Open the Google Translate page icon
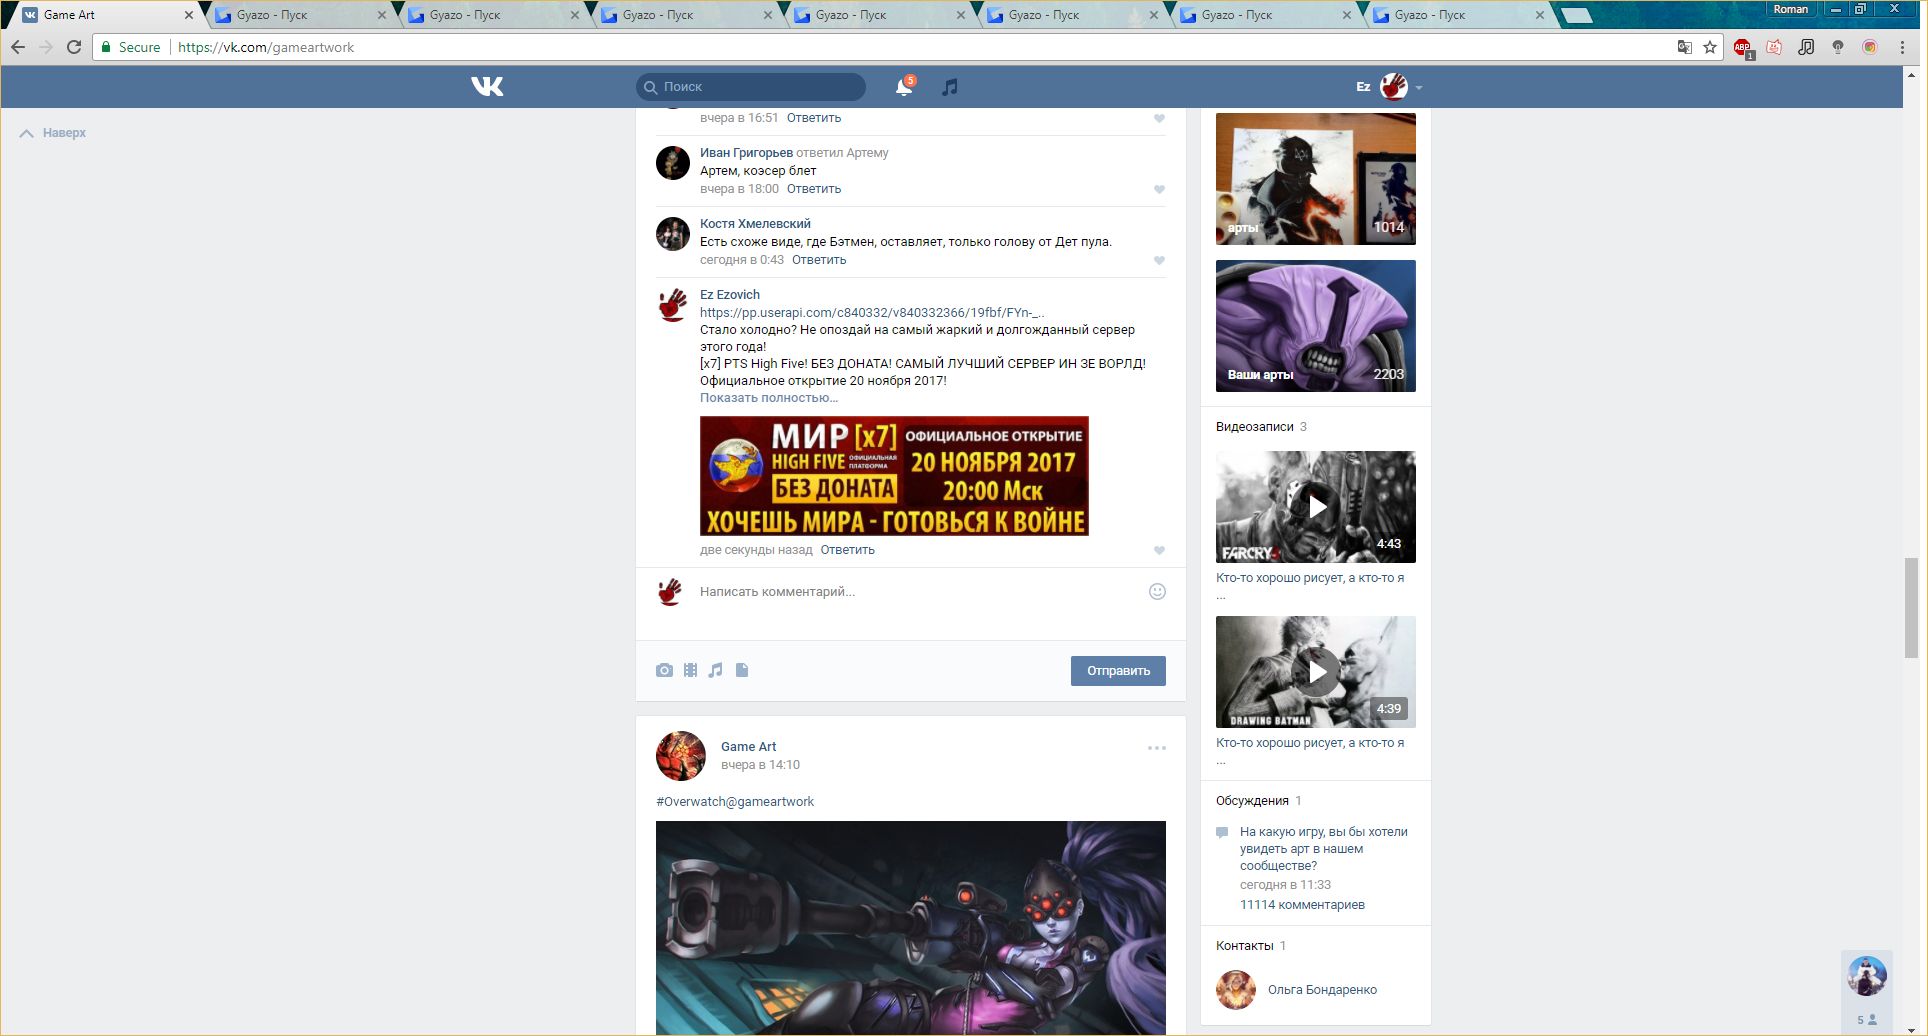This screenshot has width=1928, height=1036. (x=1685, y=47)
